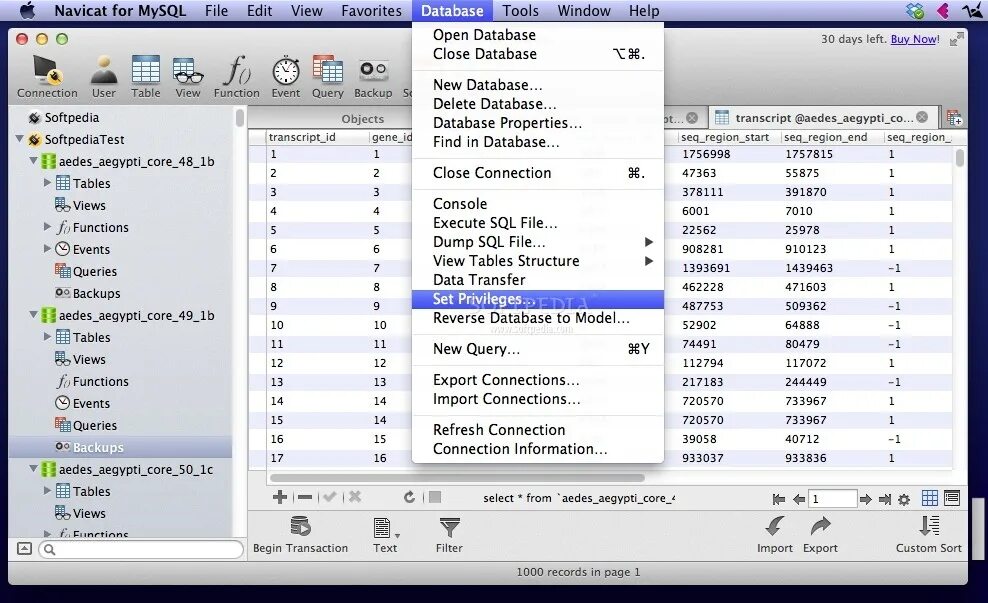Select Data Transfer menu item

click(537, 280)
